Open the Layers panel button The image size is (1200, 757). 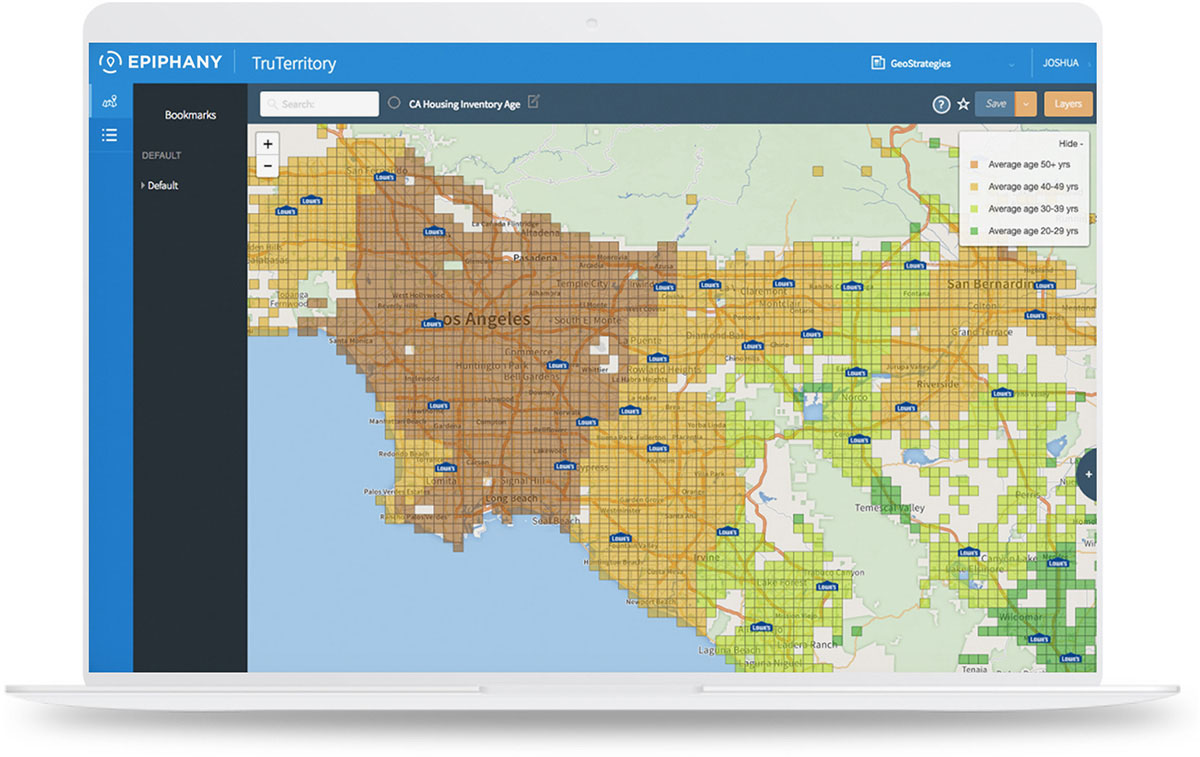[x=1068, y=104]
